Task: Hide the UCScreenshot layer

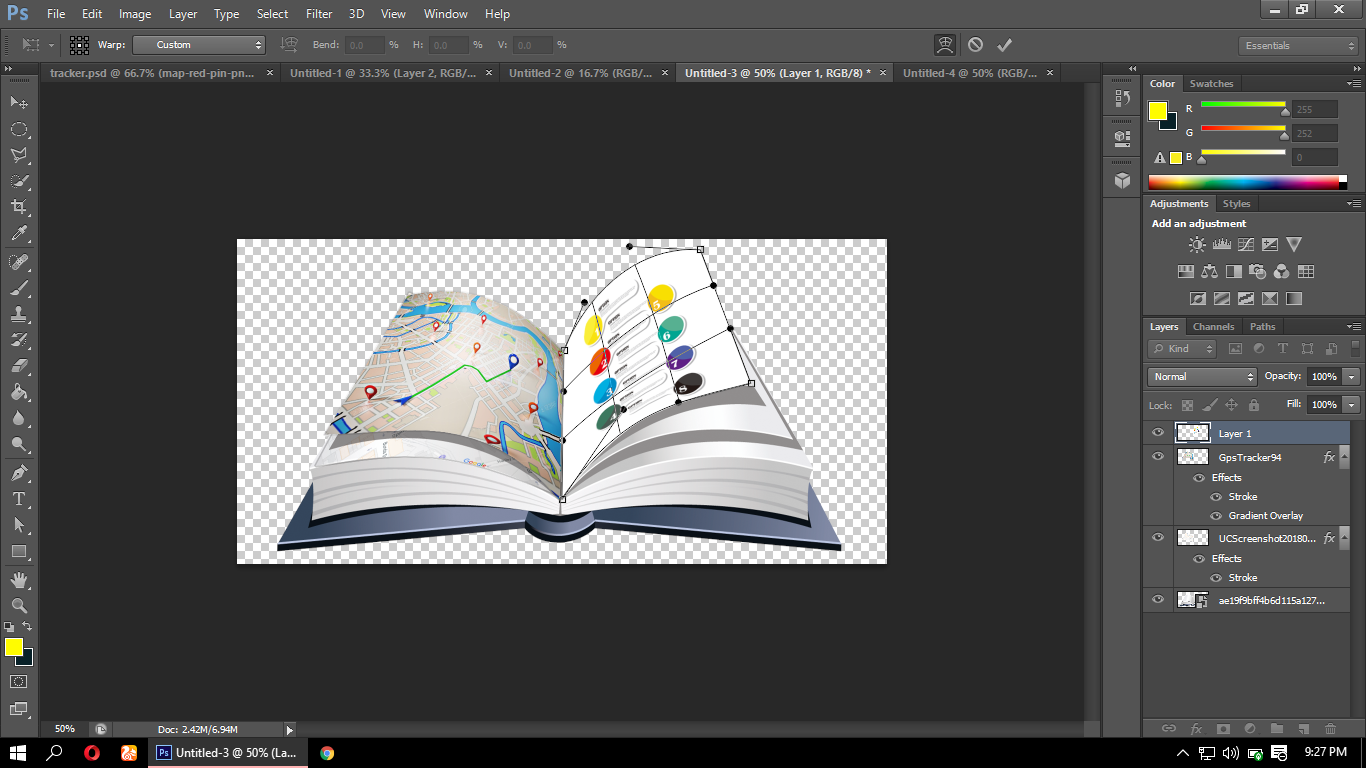Action: click(1158, 538)
